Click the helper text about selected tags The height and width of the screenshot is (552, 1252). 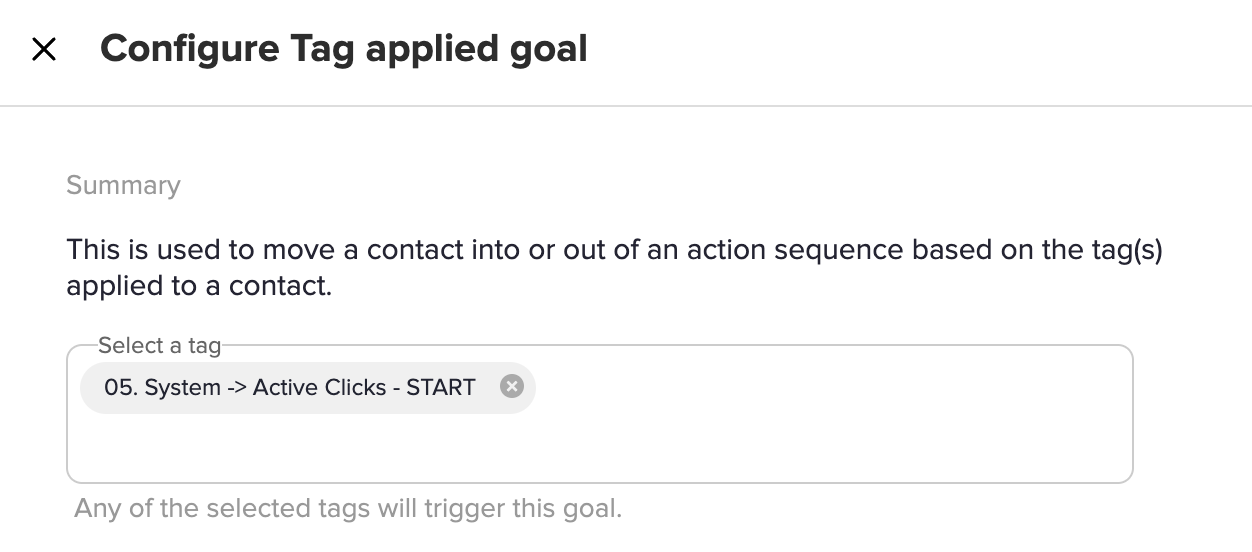click(x=348, y=508)
